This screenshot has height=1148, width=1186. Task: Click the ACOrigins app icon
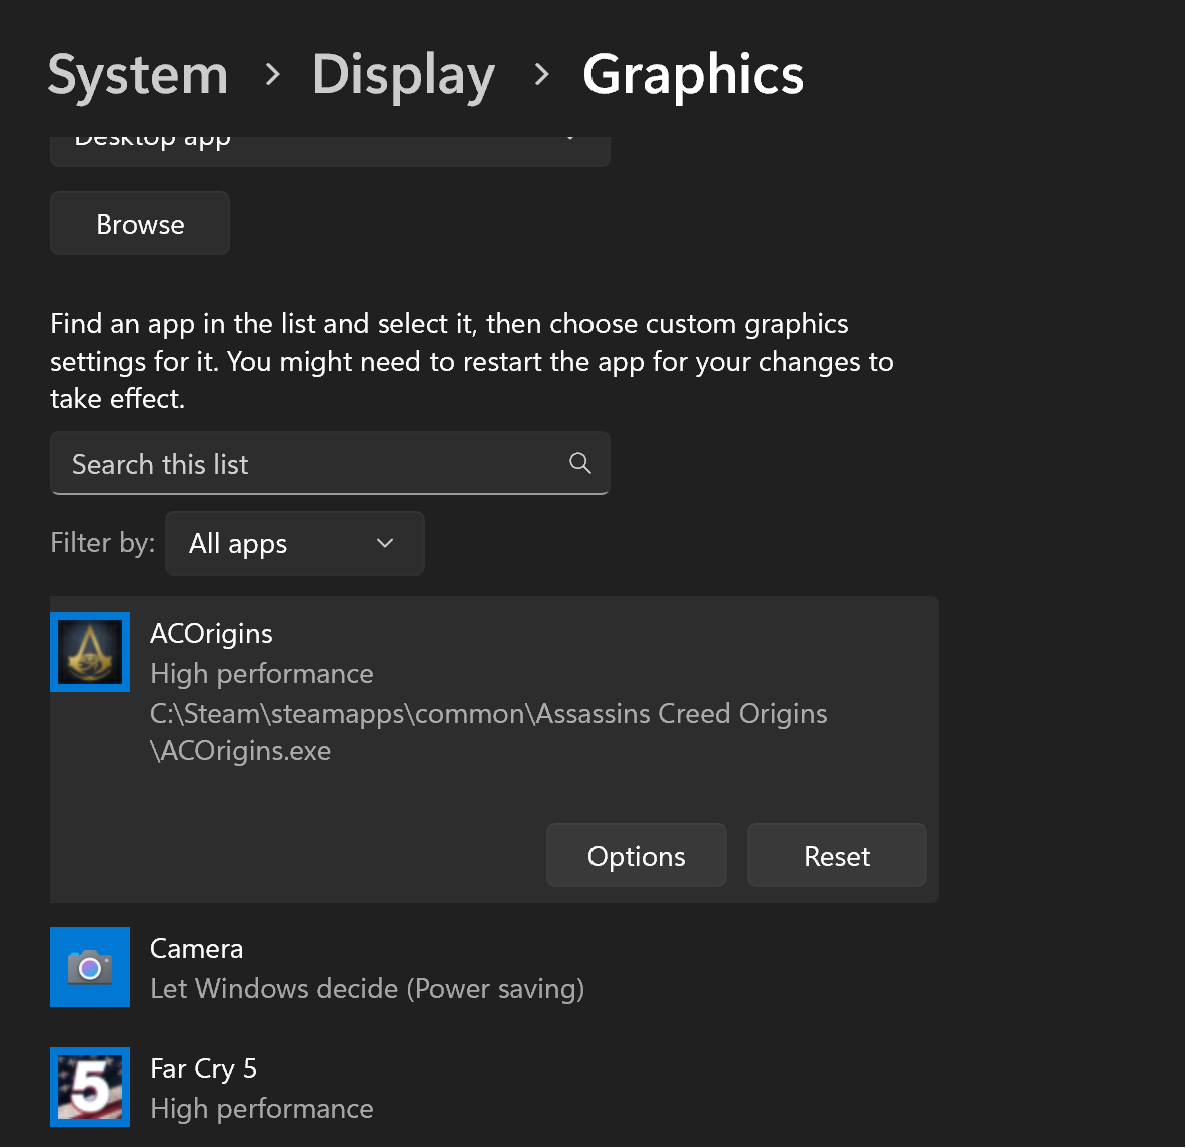click(x=90, y=652)
